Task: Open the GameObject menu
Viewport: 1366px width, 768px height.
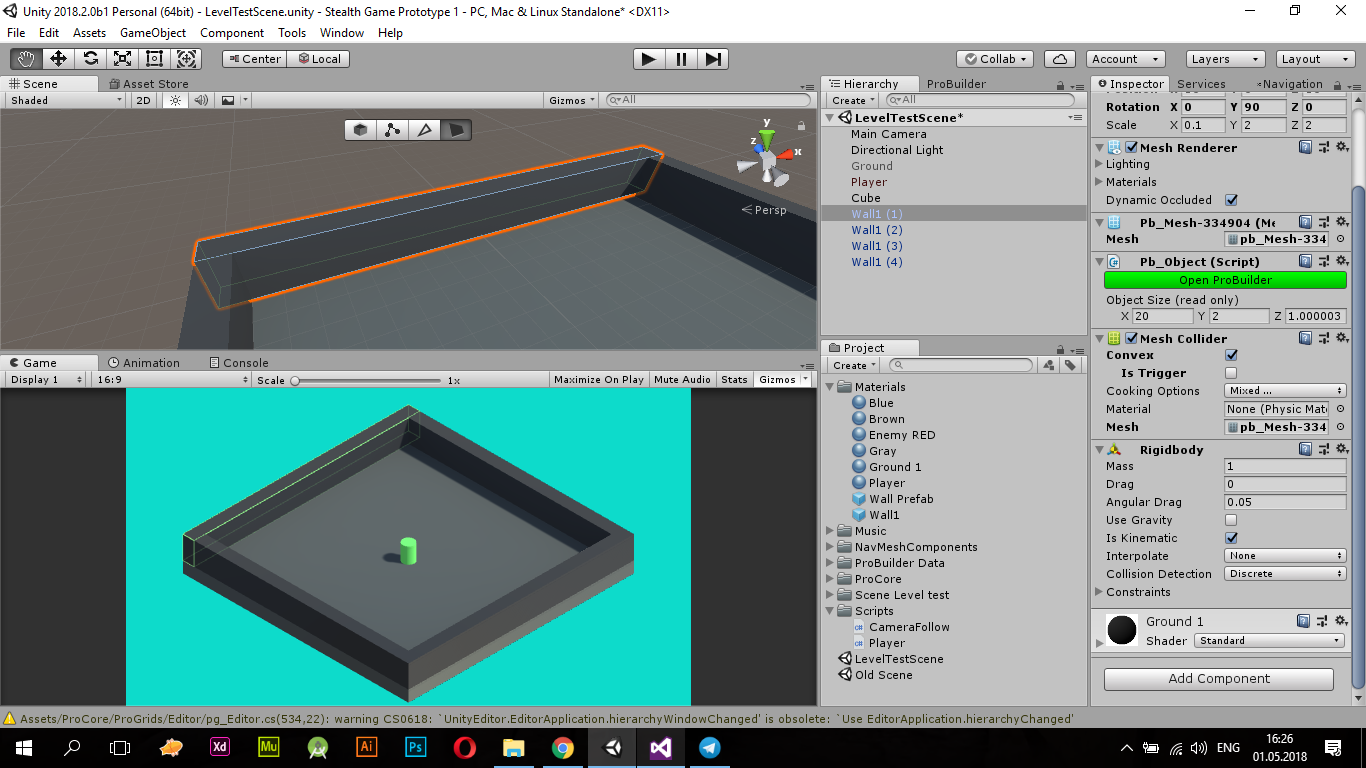Action: pos(153,33)
